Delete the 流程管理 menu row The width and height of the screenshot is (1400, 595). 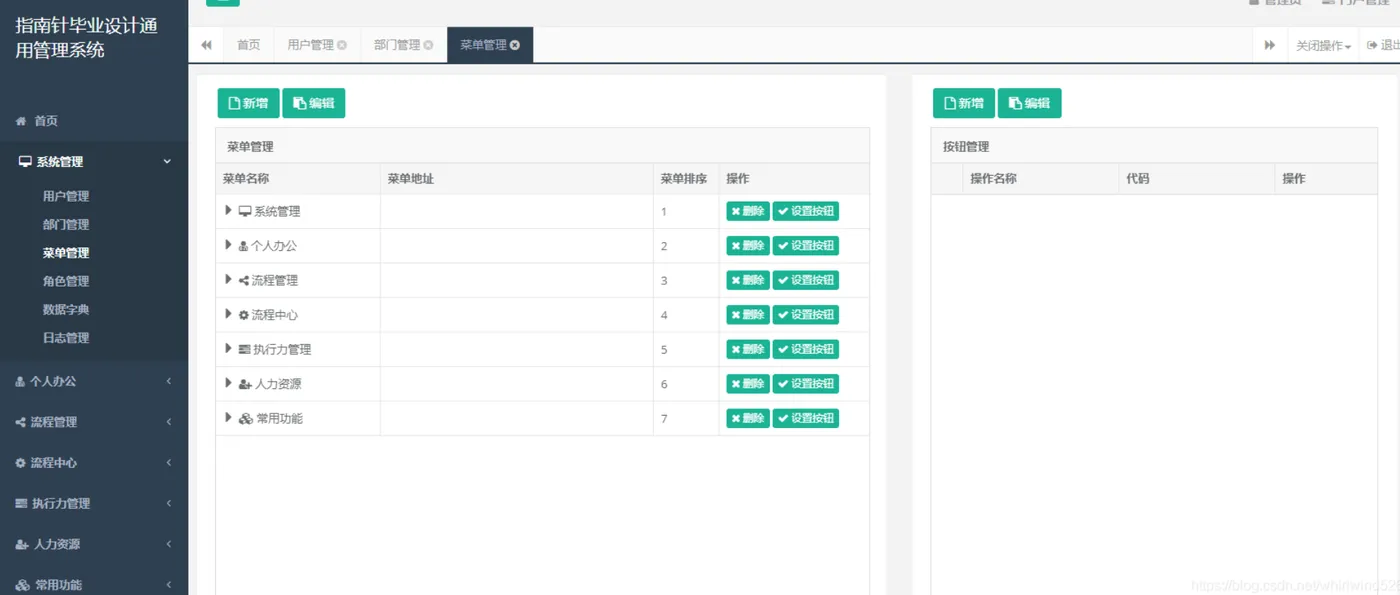click(x=748, y=280)
